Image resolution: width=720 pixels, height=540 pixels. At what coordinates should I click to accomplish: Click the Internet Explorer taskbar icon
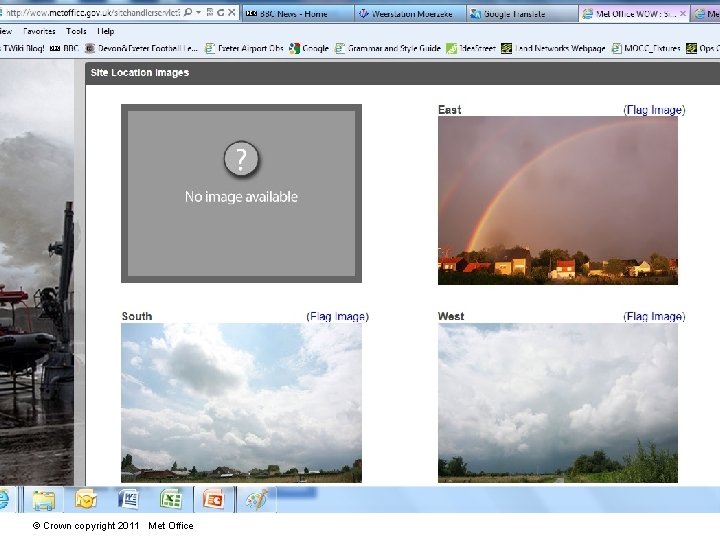tap(4, 500)
